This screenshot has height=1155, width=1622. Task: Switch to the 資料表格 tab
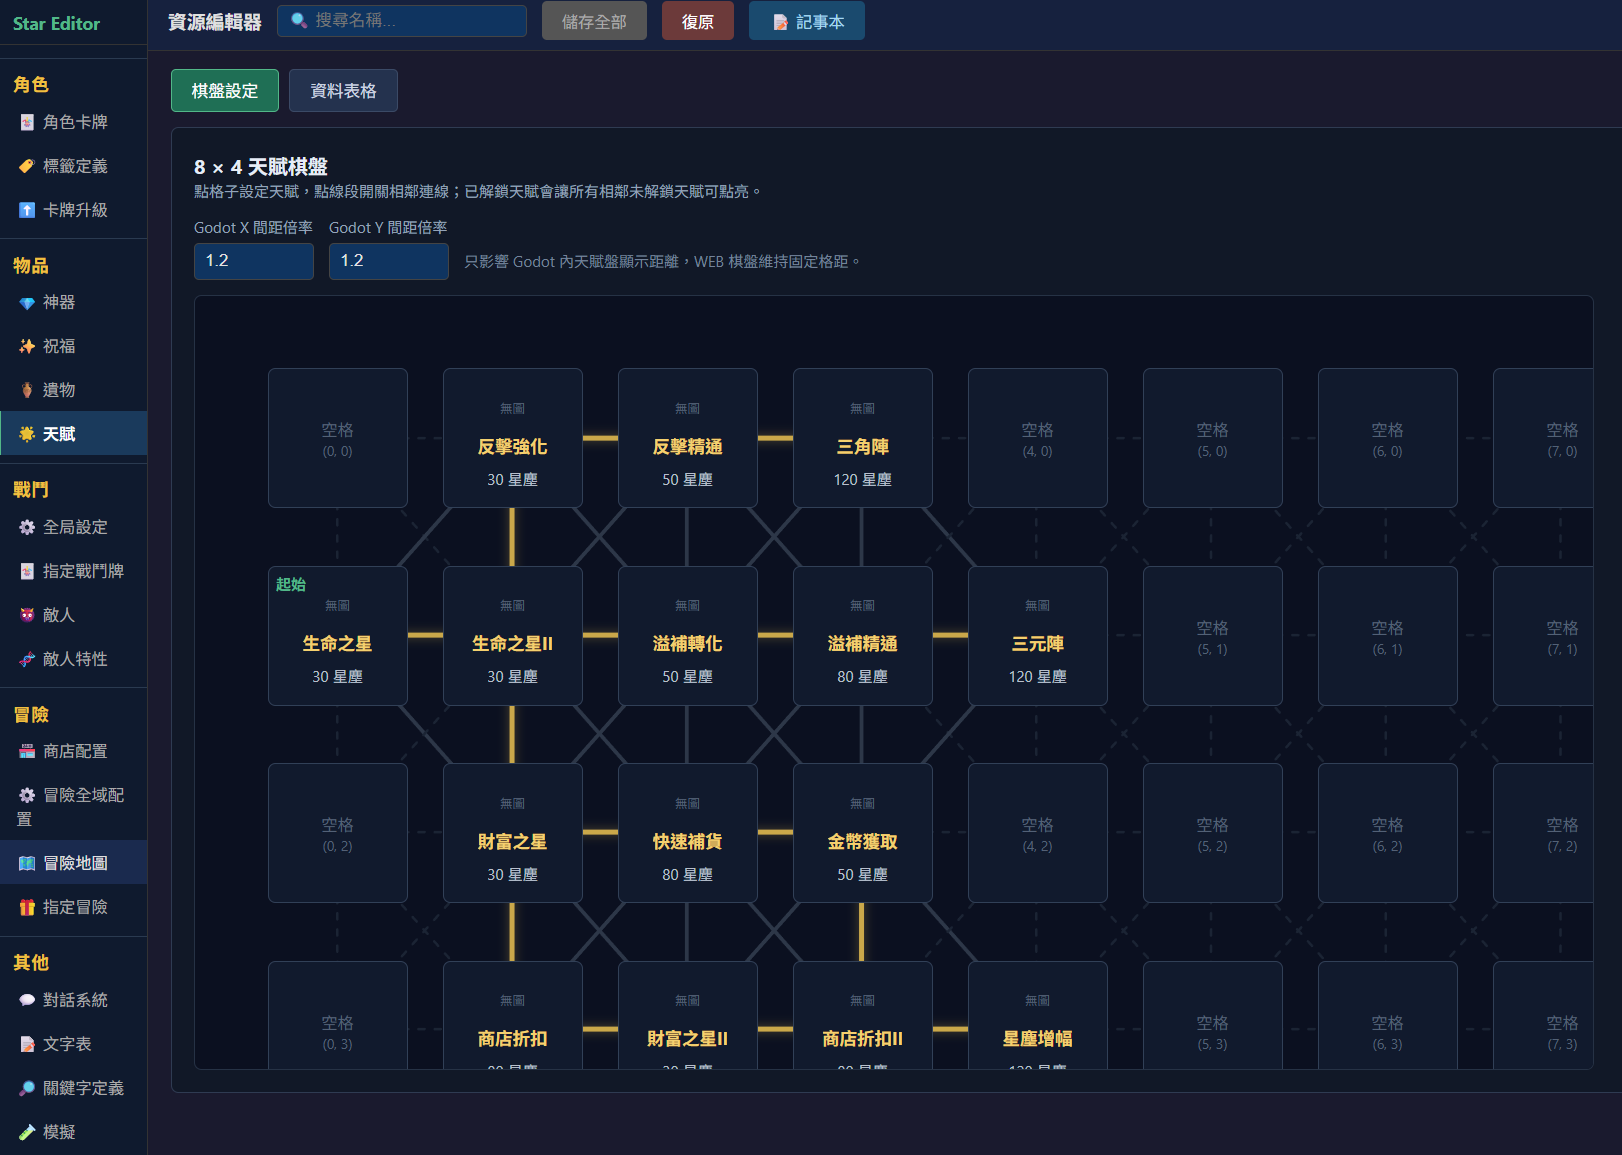coord(343,91)
